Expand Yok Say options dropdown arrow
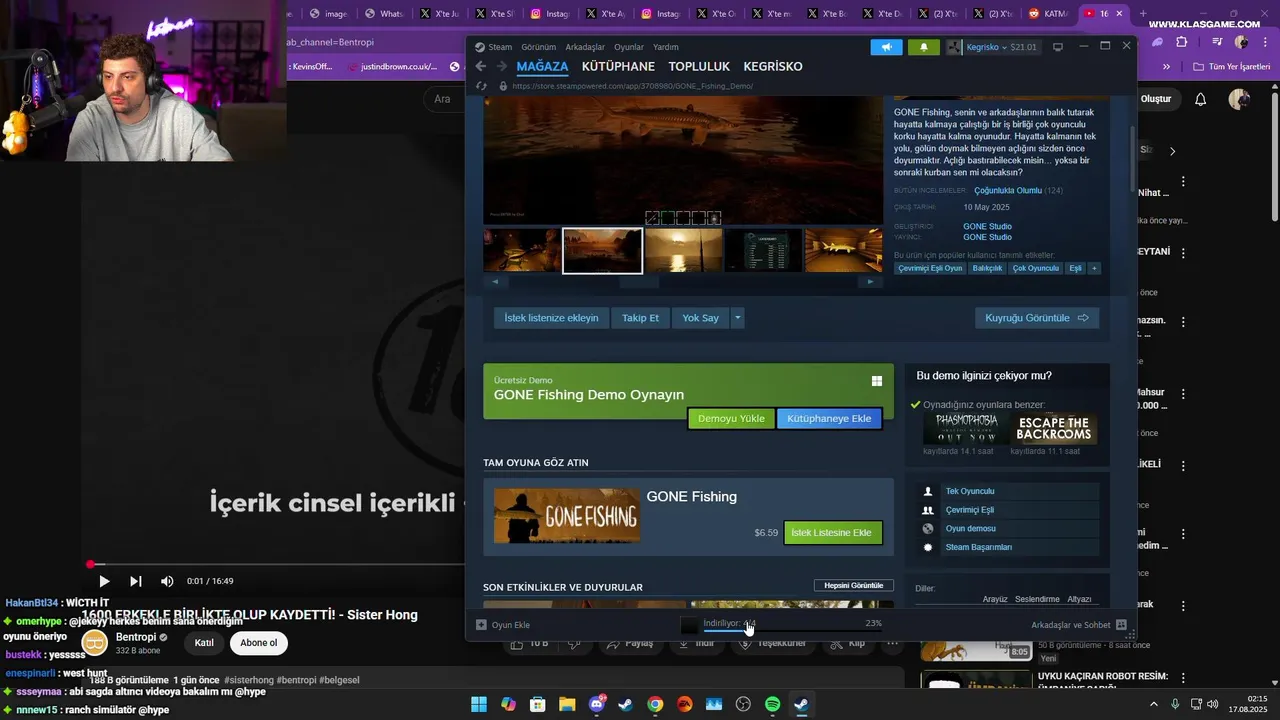 coord(737,318)
